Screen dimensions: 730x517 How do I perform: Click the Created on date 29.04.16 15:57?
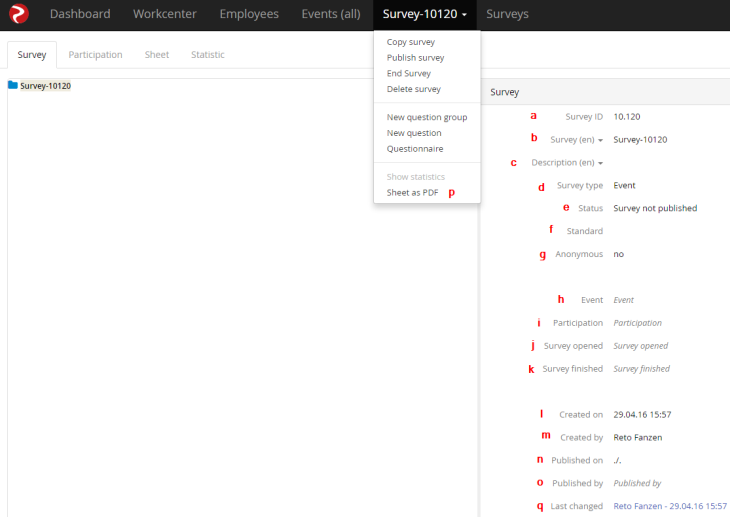click(642, 415)
